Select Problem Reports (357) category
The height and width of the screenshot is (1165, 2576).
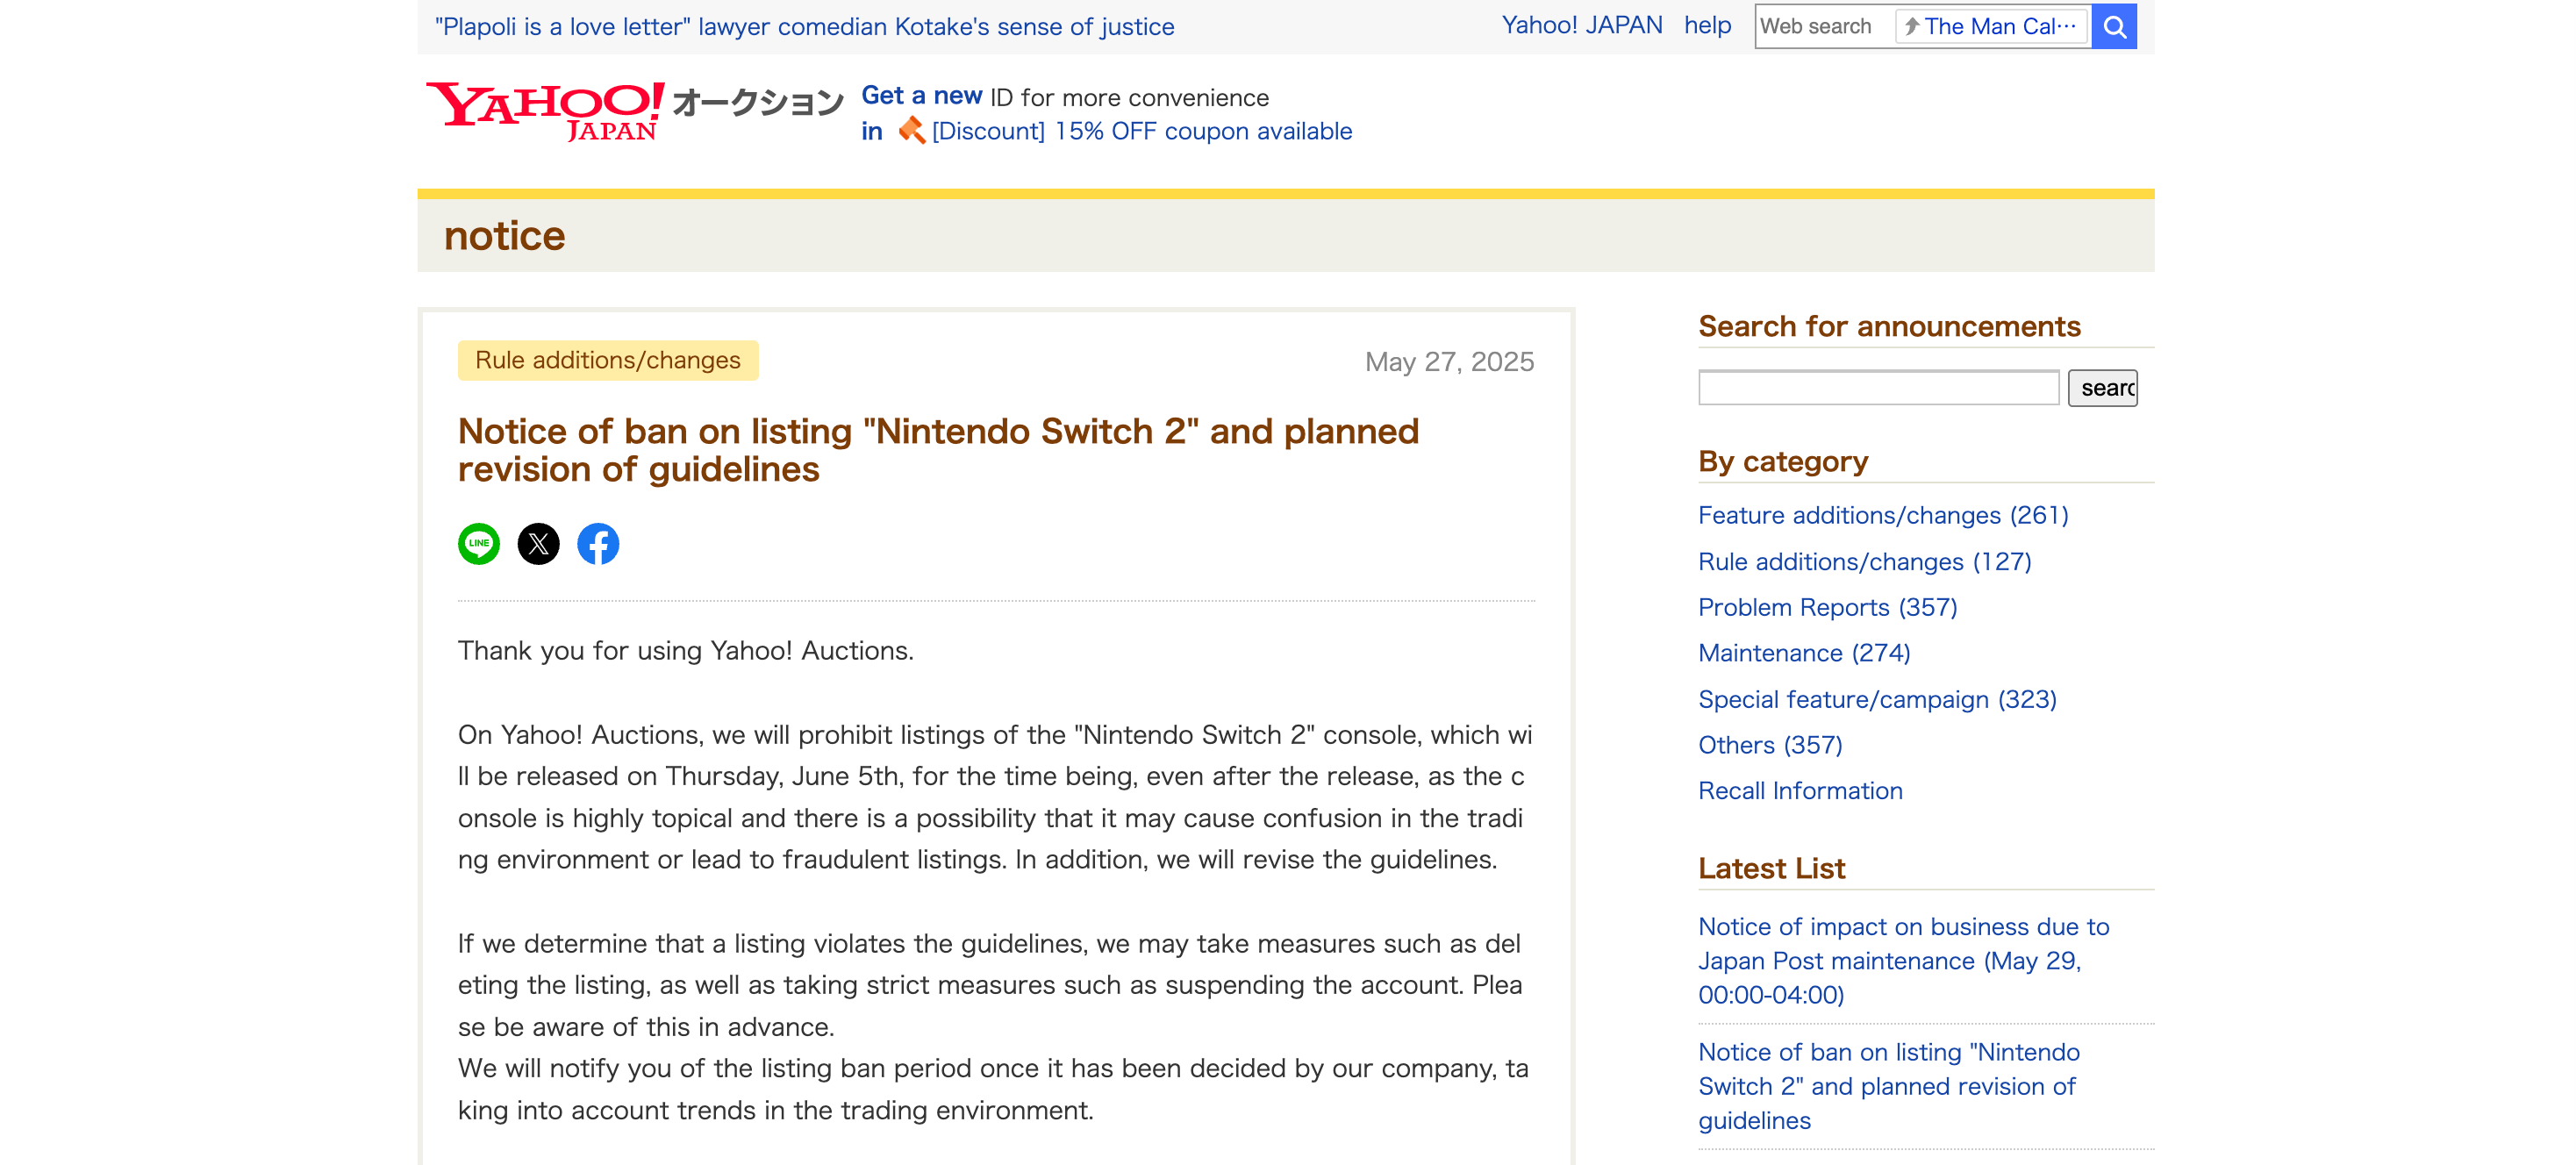click(x=1827, y=607)
